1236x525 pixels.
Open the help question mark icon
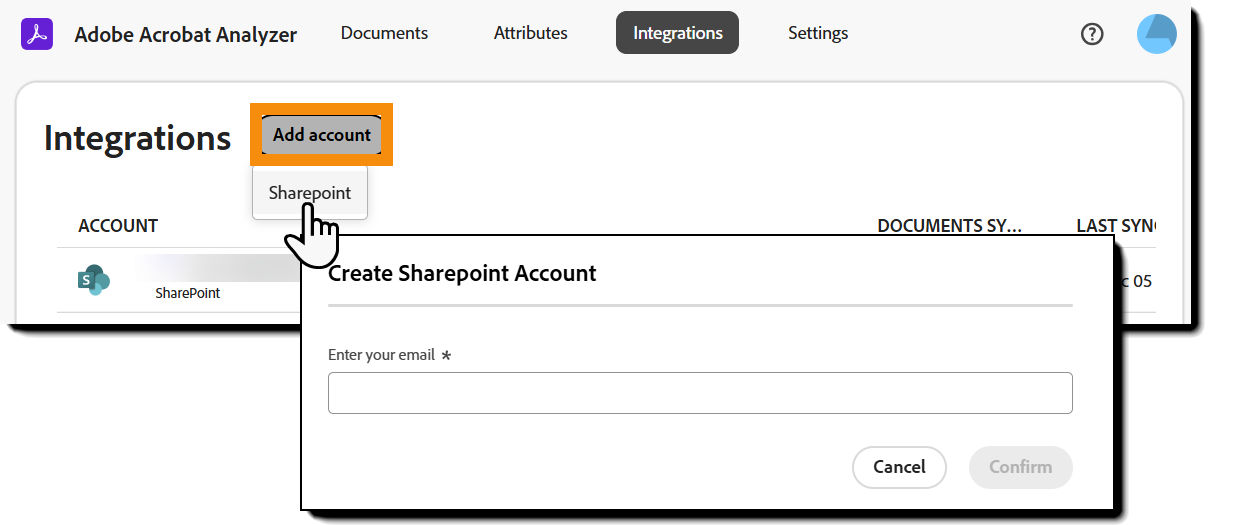tap(1092, 34)
